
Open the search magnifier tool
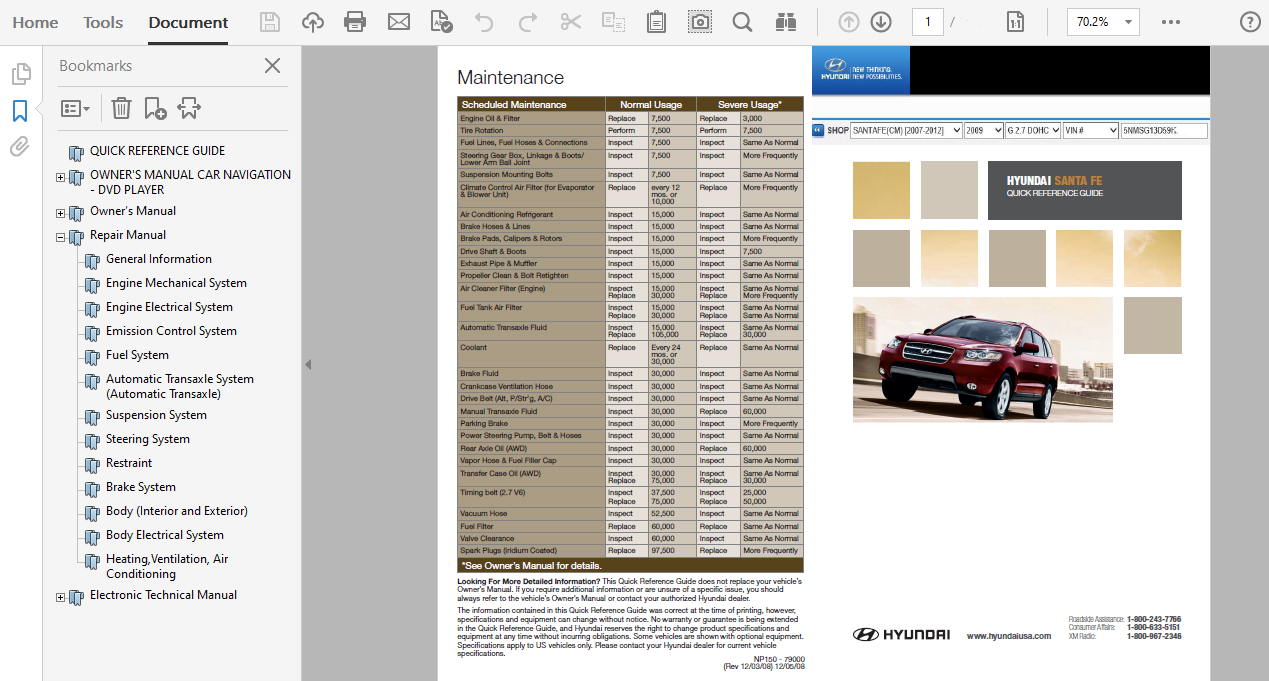(x=742, y=21)
